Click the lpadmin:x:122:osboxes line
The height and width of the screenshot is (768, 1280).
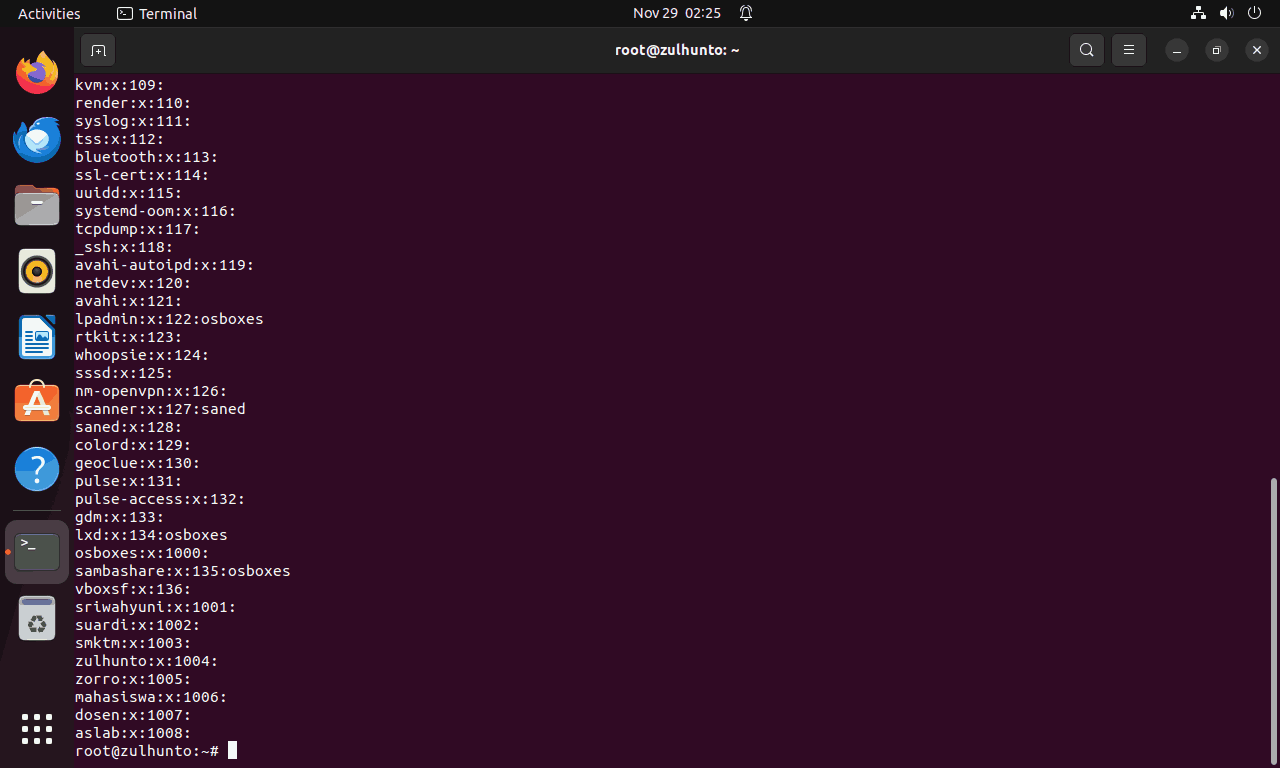click(x=169, y=319)
